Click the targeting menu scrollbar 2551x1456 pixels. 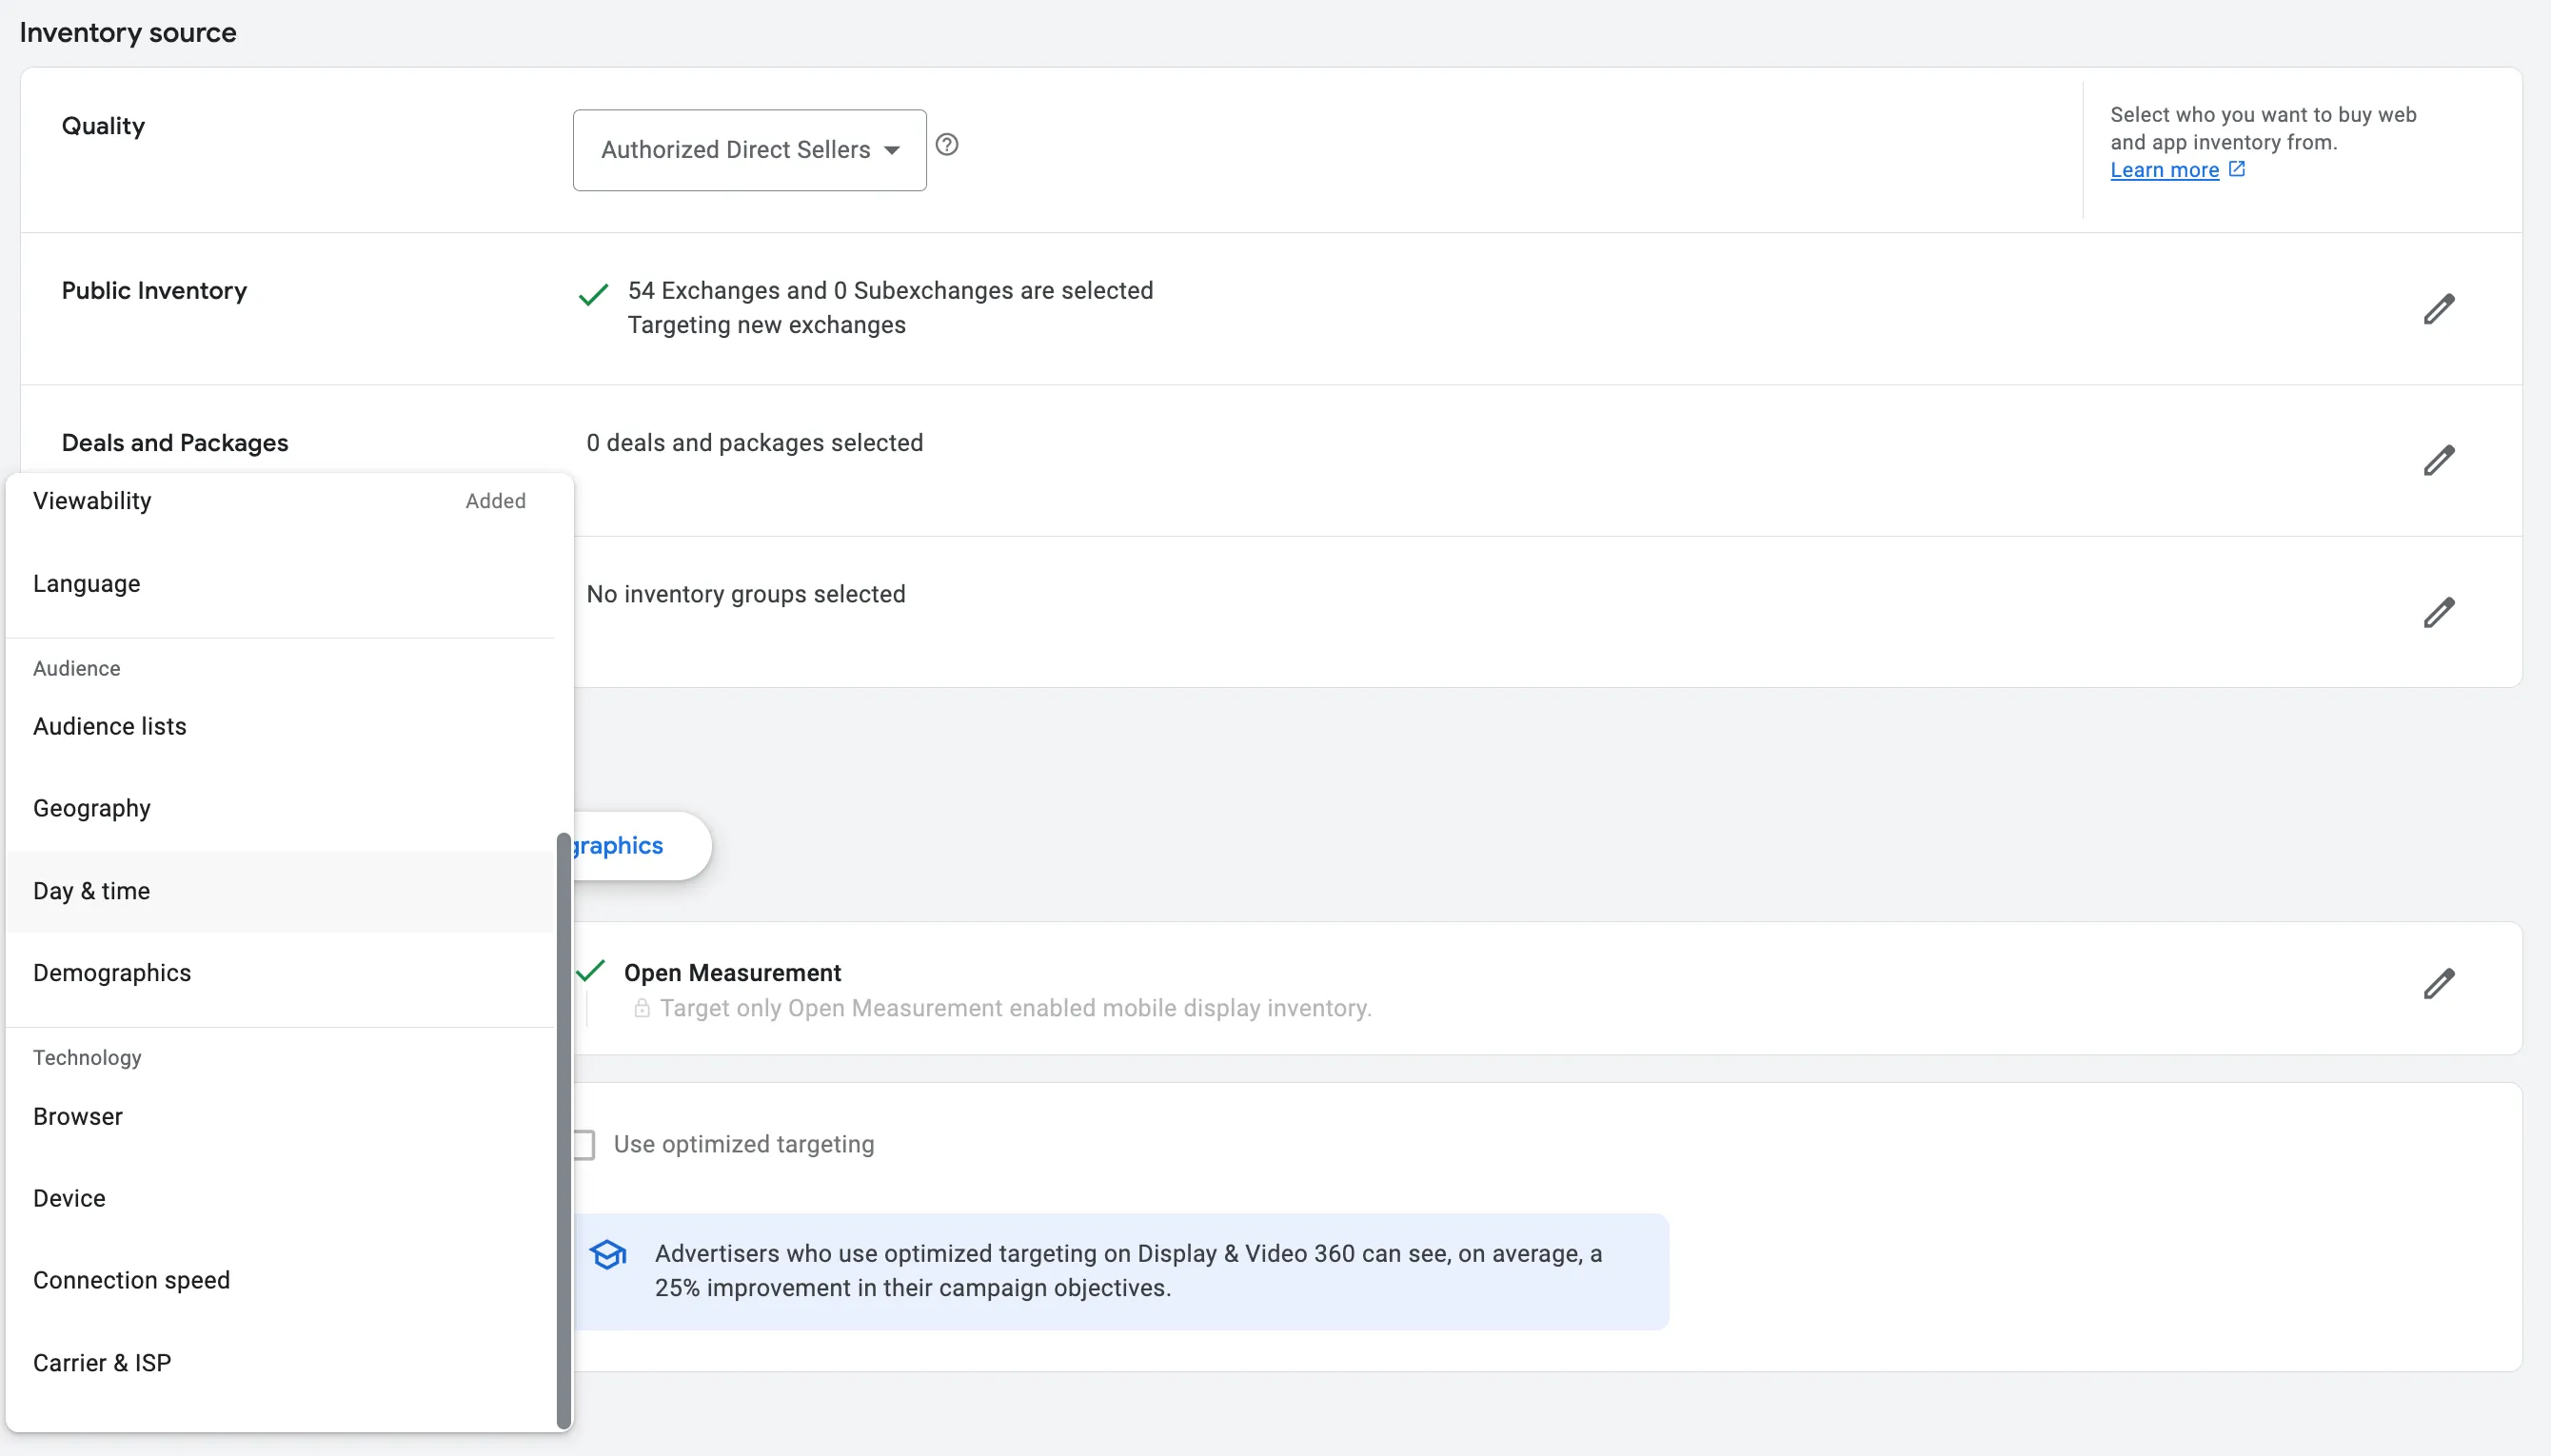564,1130
